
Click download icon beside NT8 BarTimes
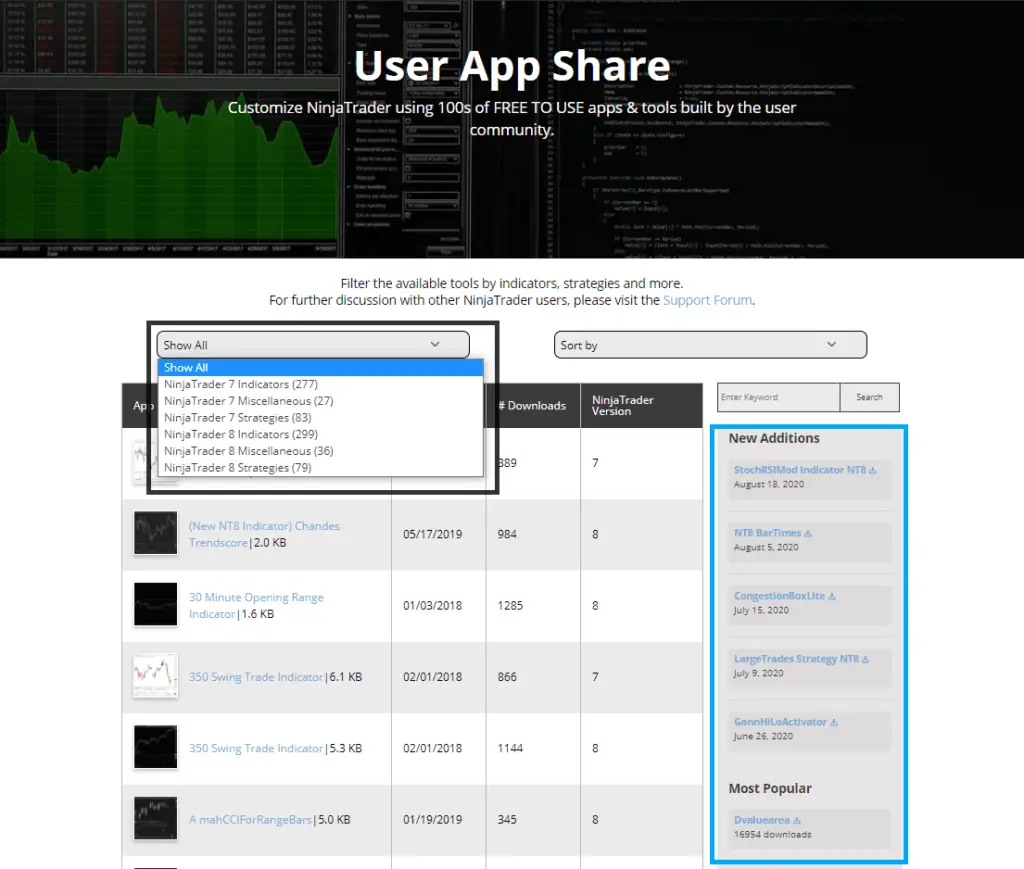[808, 533]
